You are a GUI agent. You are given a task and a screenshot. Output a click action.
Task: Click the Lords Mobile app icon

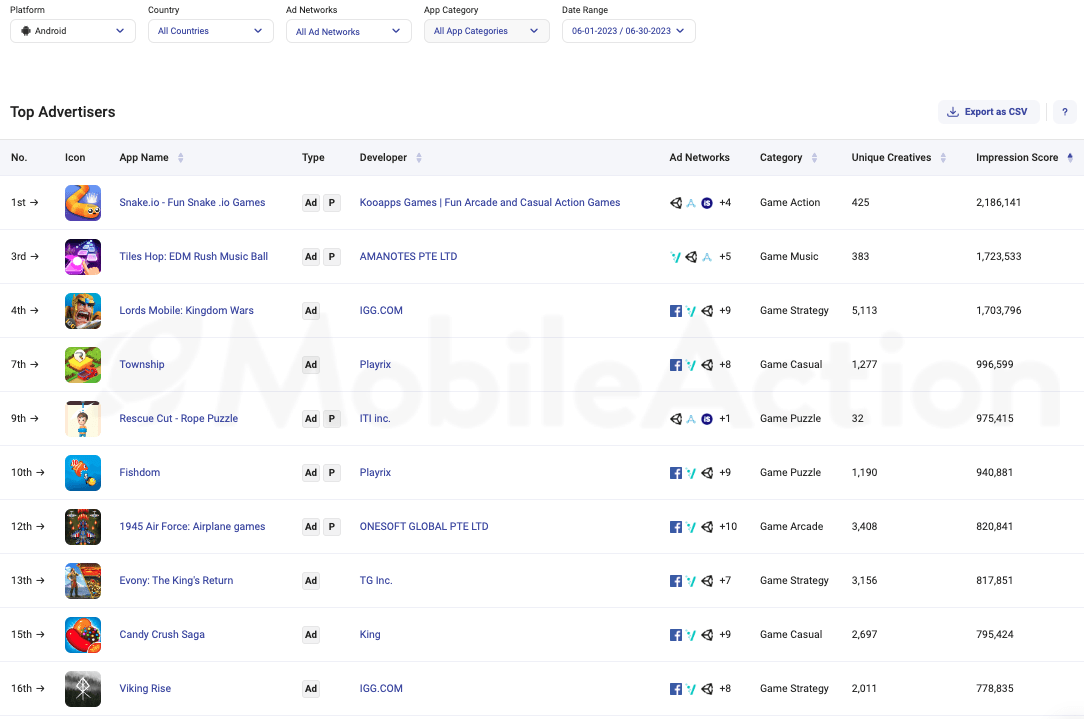(x=83, y=310)
